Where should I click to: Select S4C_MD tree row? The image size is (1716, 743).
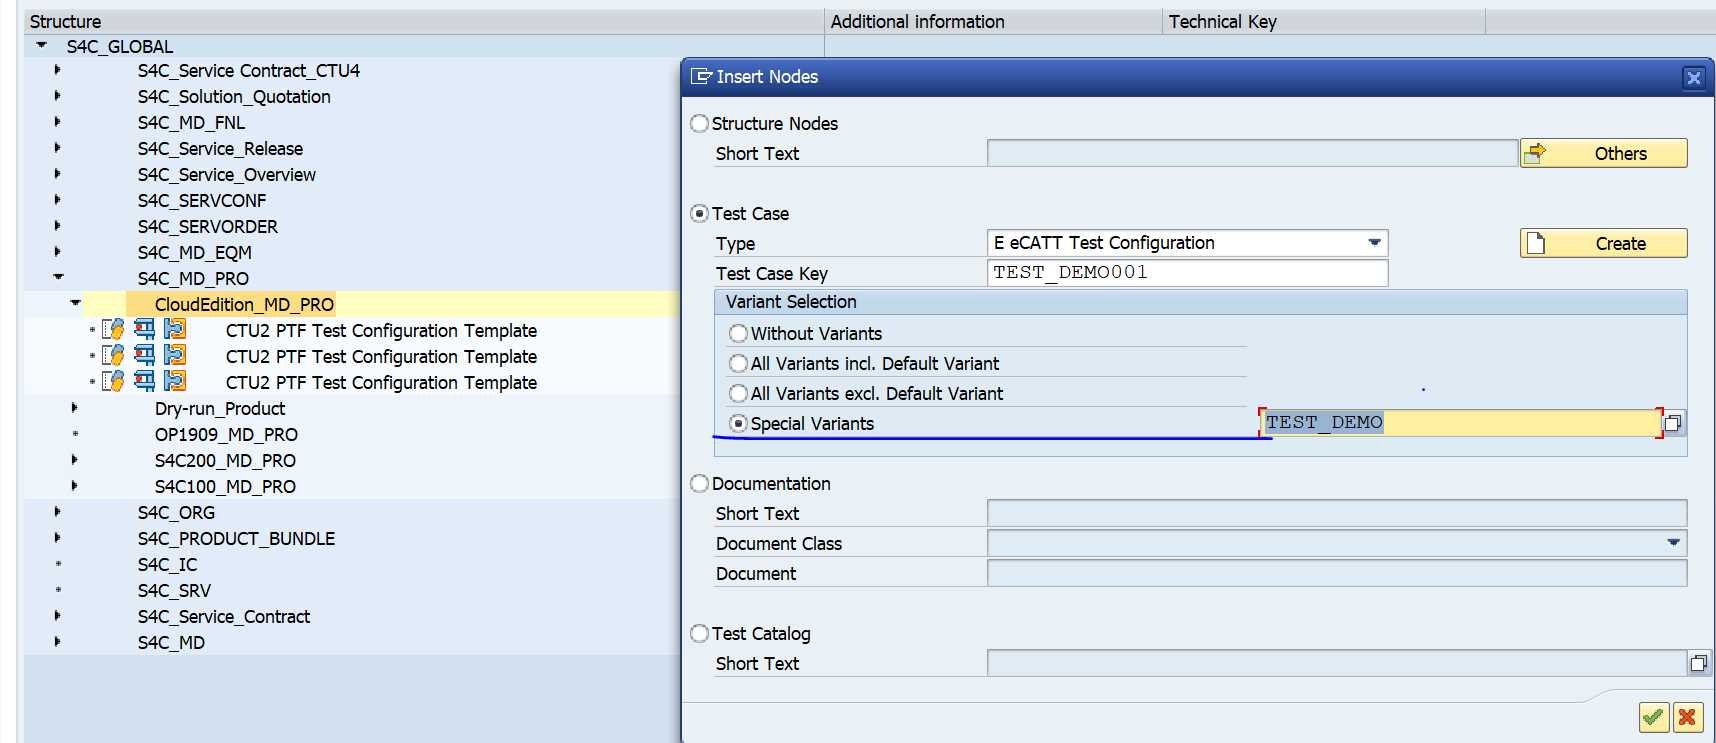tap(171, 643)
